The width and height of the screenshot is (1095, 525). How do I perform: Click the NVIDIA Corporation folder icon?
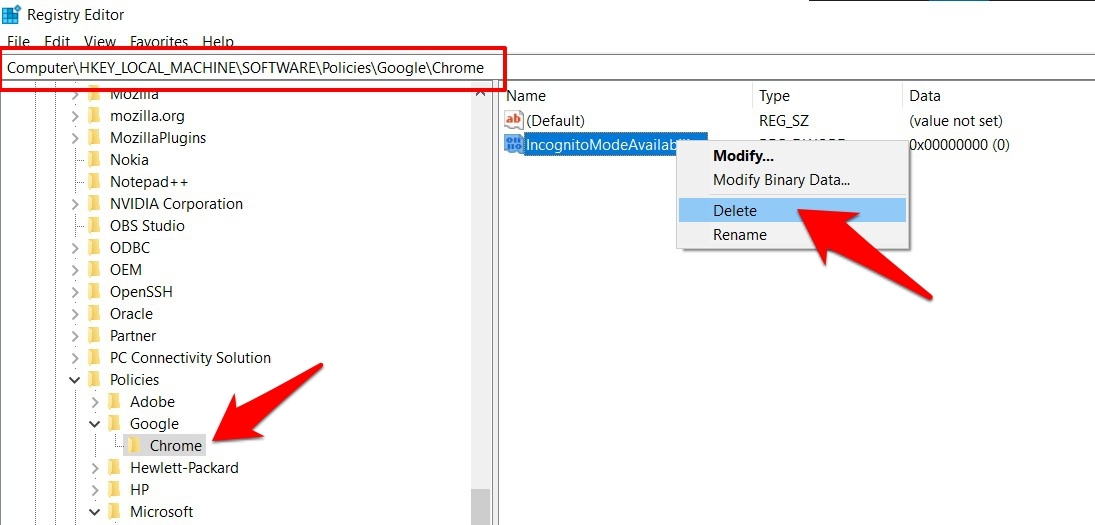point(95,204)
